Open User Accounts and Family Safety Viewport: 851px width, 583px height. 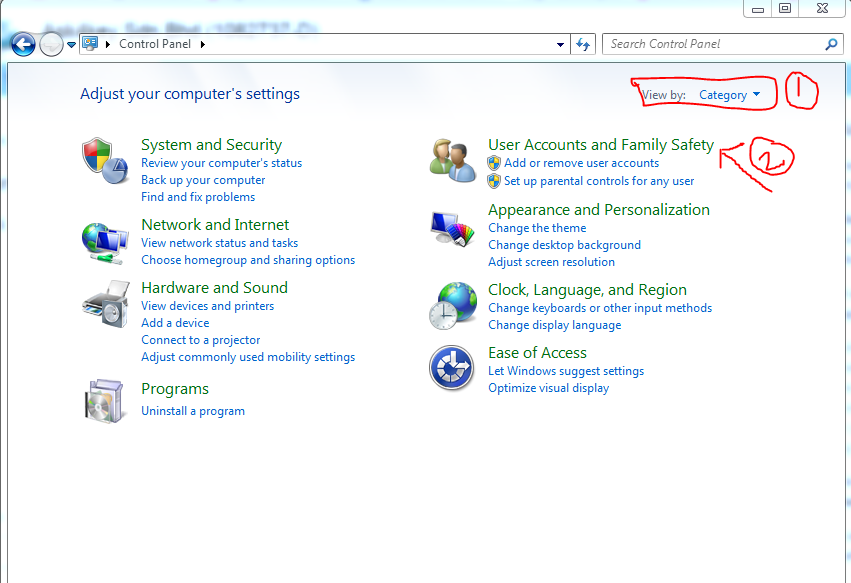click(x=601, y=145)
